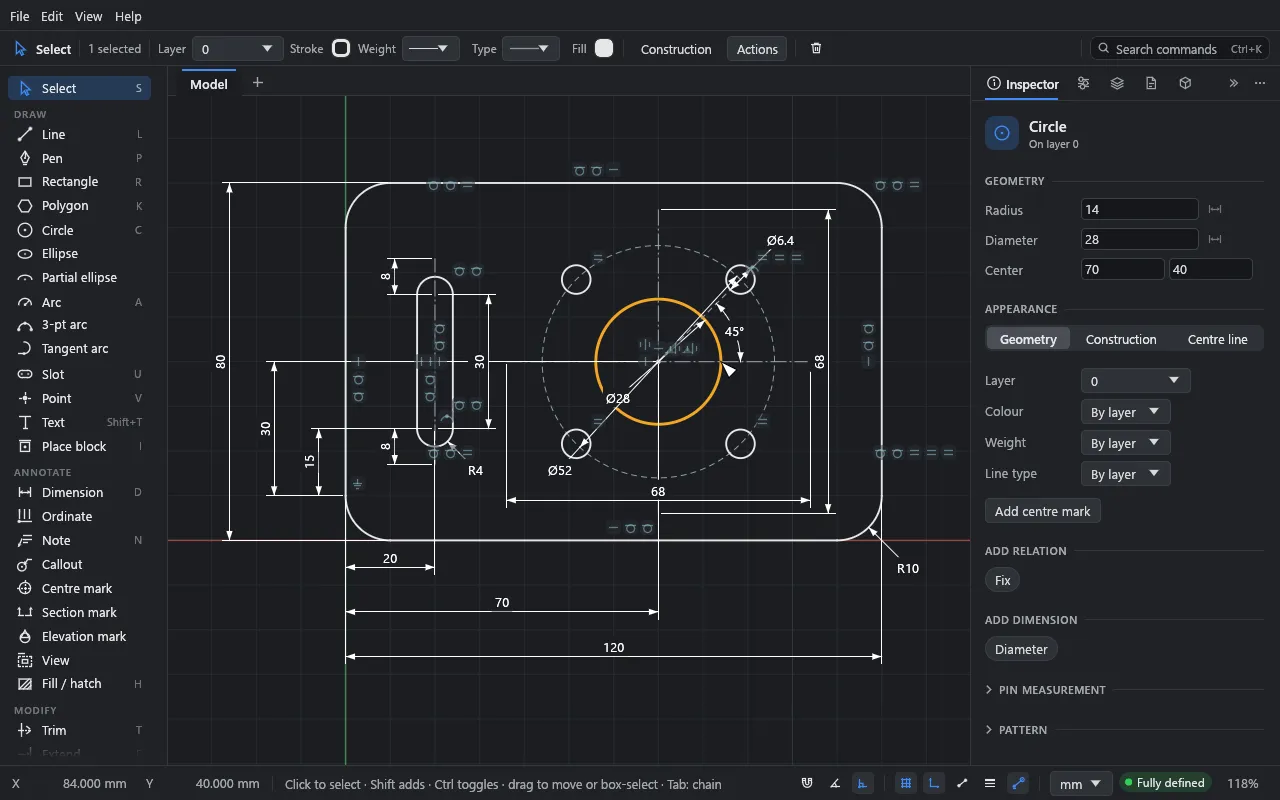Toggle grid display in status bar
Screen dimensions: 1280x800
[x=906, y=784]
